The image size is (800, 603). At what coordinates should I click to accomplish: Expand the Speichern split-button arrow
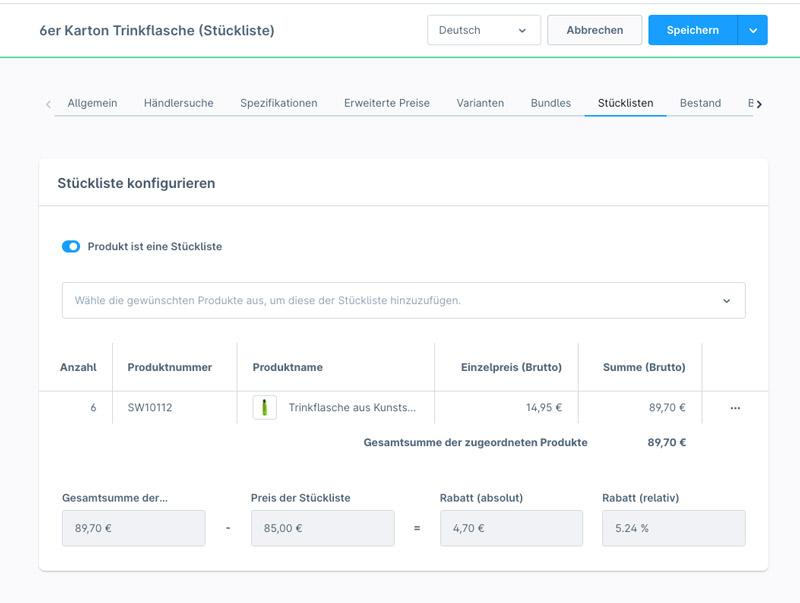(x=753, y=30)
